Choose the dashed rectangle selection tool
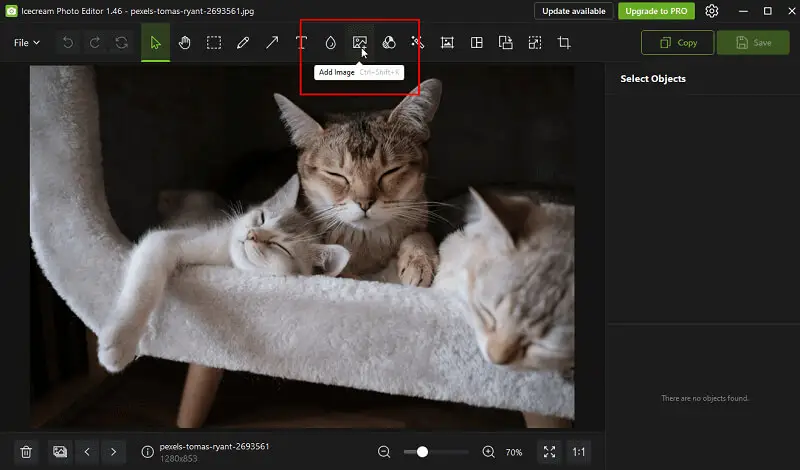Viewport: 800px width, 470px height. pyautogui.click(x=214, y=43)
